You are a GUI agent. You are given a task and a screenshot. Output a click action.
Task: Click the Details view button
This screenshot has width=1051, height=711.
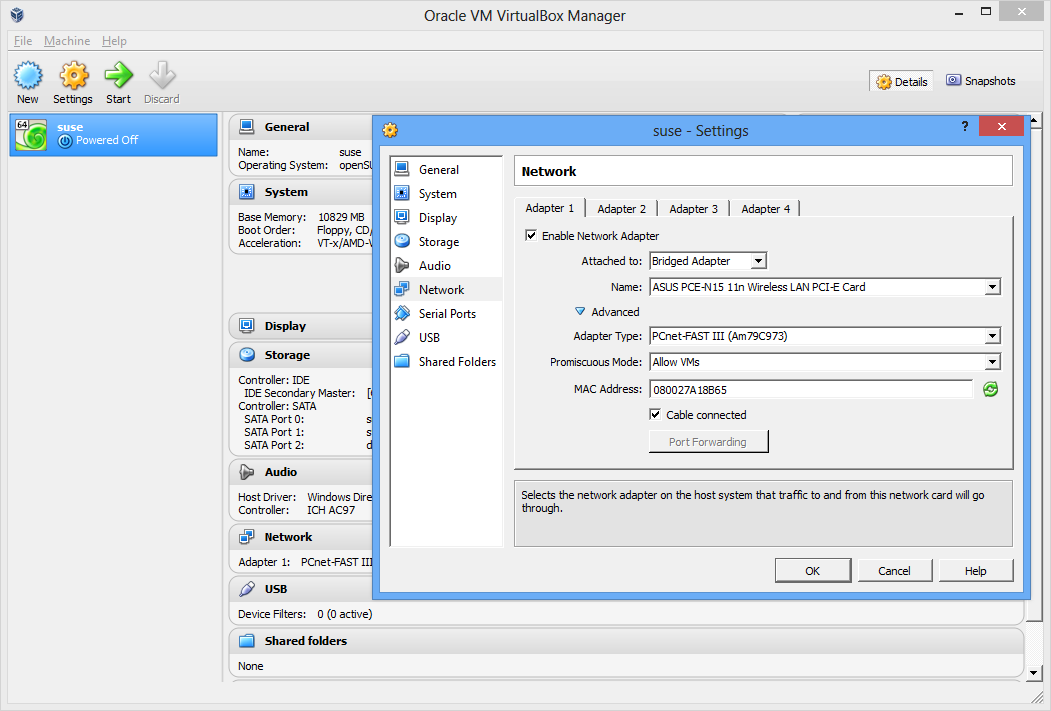click(x=902, y=82)
